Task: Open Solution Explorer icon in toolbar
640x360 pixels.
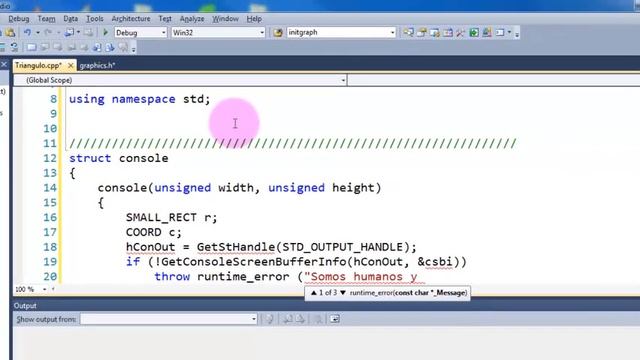Action: [408, 33]
